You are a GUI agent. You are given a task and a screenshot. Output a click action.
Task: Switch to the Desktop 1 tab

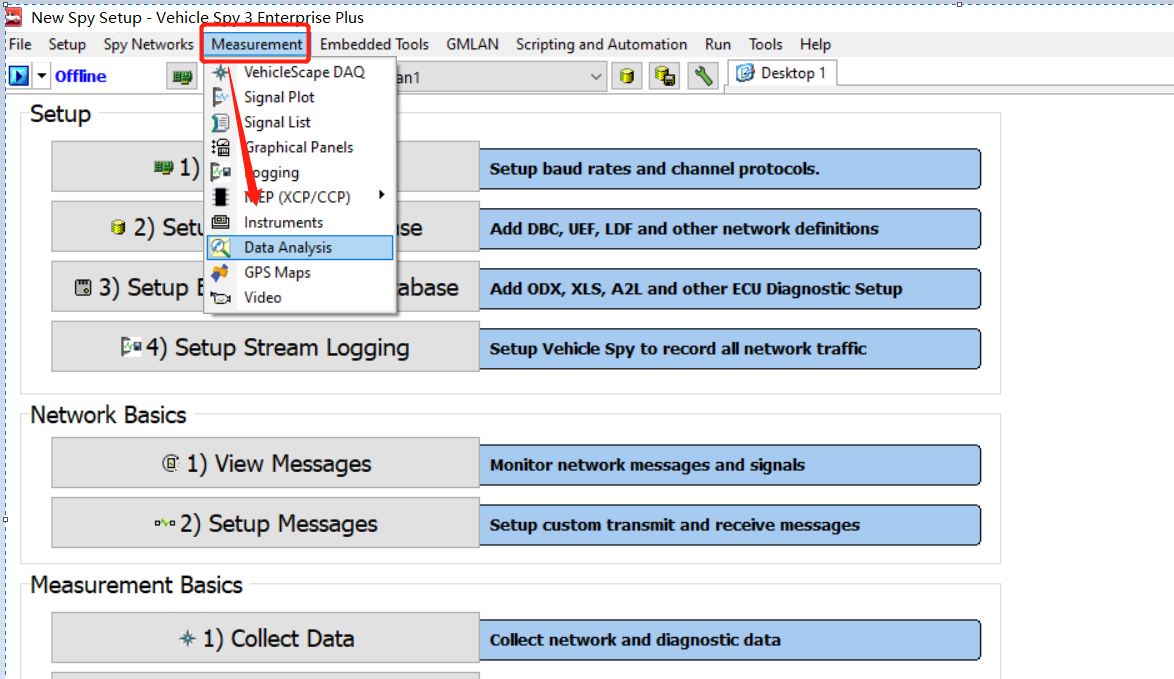[x=783, y=73]
